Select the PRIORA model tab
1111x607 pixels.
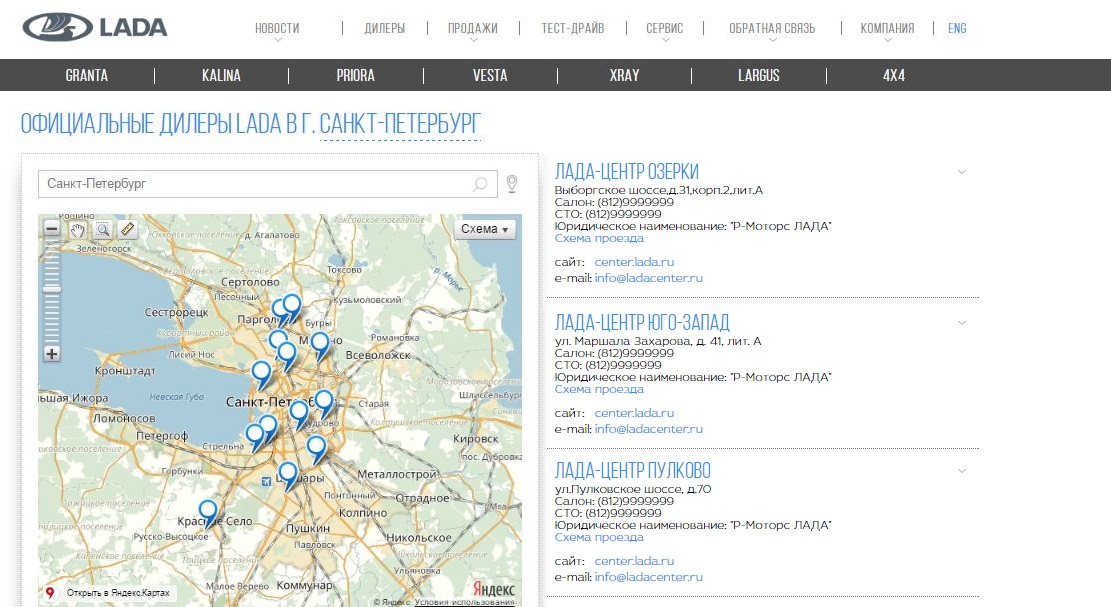click(356, 75)
